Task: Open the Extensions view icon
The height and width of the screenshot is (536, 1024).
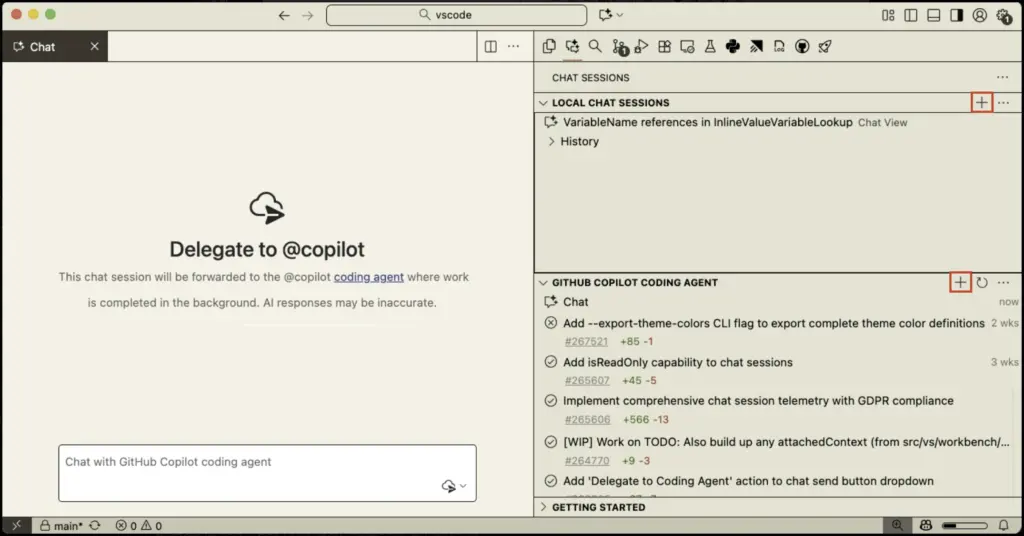Action: pyautogui.click(x=664, y=46)
